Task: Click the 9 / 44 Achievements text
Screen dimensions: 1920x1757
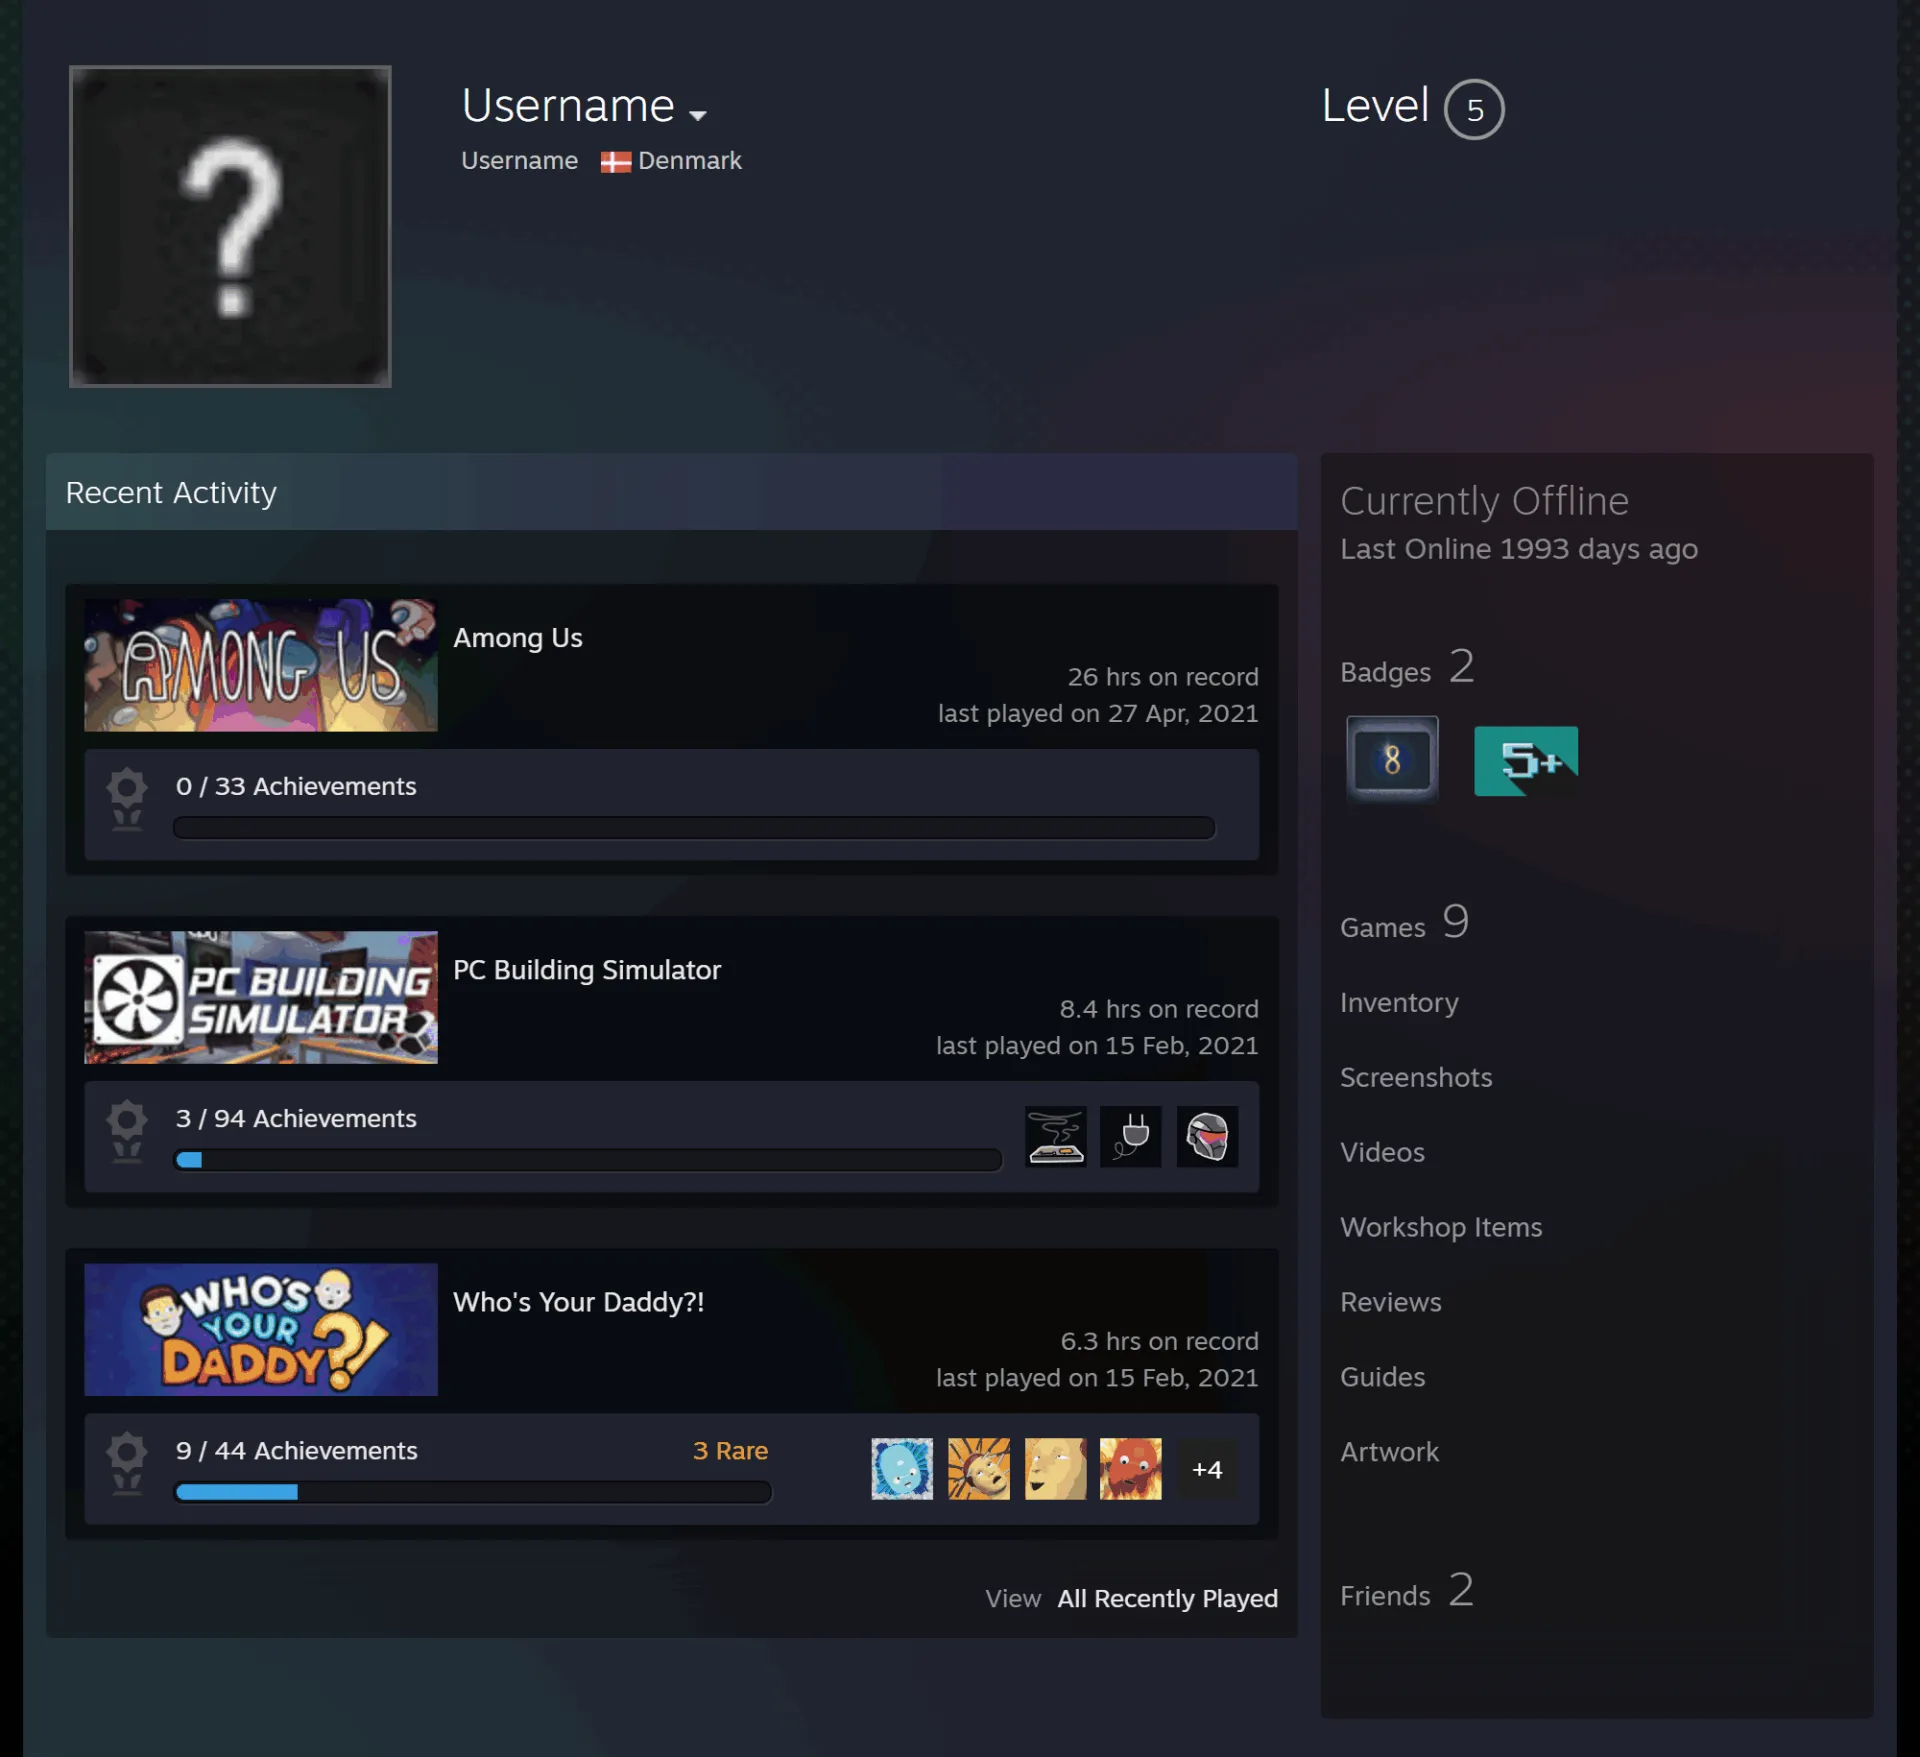Action: 297,1451
